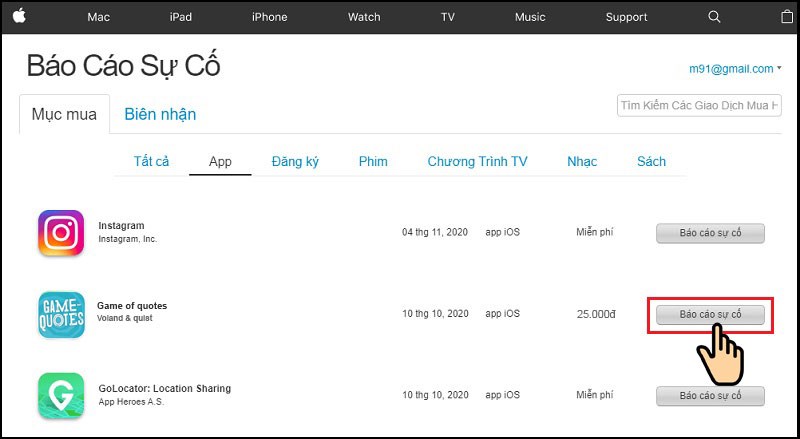Expand the m91@gmail.com account dropdown
This screenshot has width=800, height=439.
pyautogui.click(x=735, y=69)
